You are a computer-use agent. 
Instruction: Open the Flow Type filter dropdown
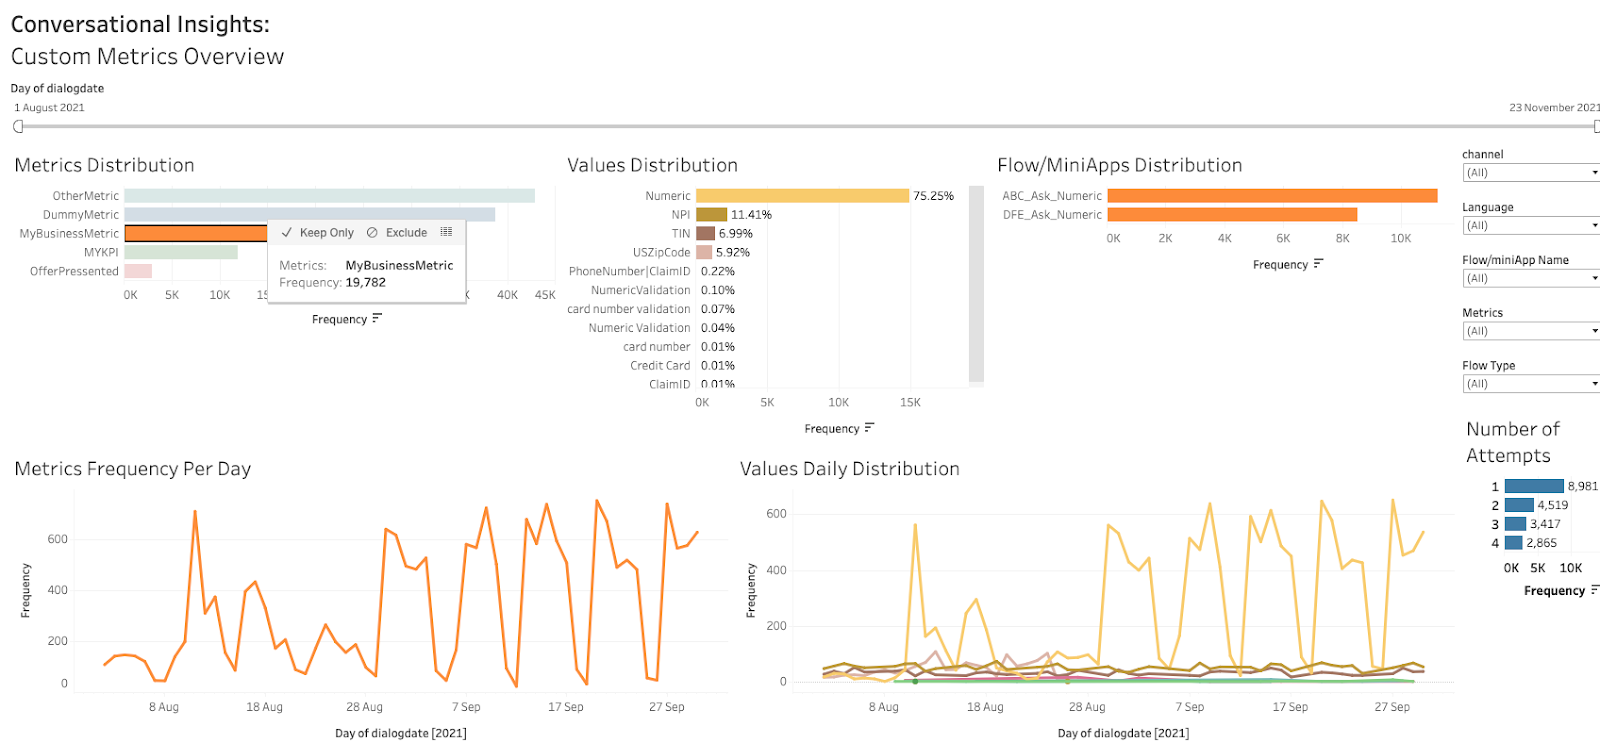pyautogui.click(x=1530, y=384)
